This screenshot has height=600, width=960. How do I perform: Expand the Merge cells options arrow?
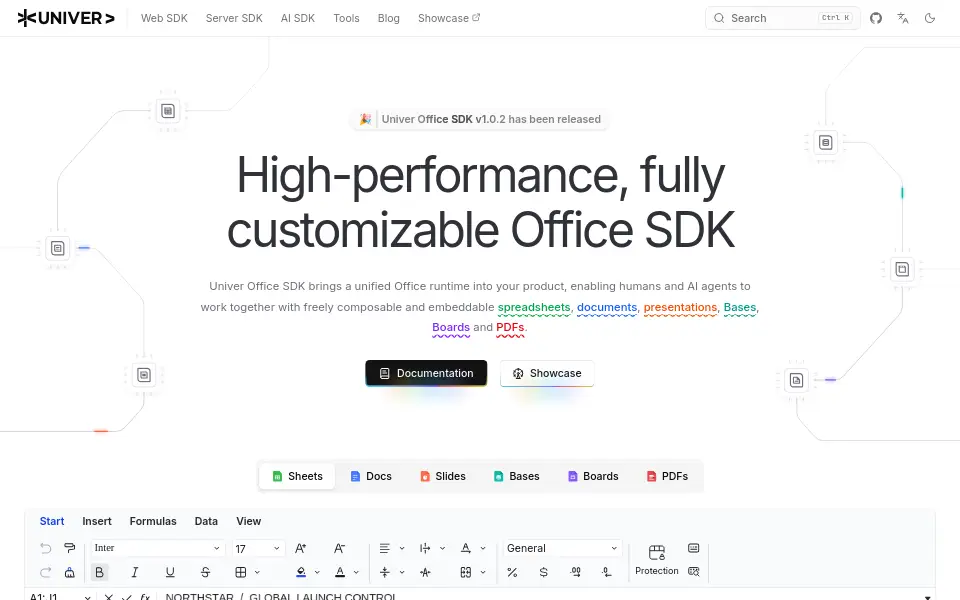(483, 572)
